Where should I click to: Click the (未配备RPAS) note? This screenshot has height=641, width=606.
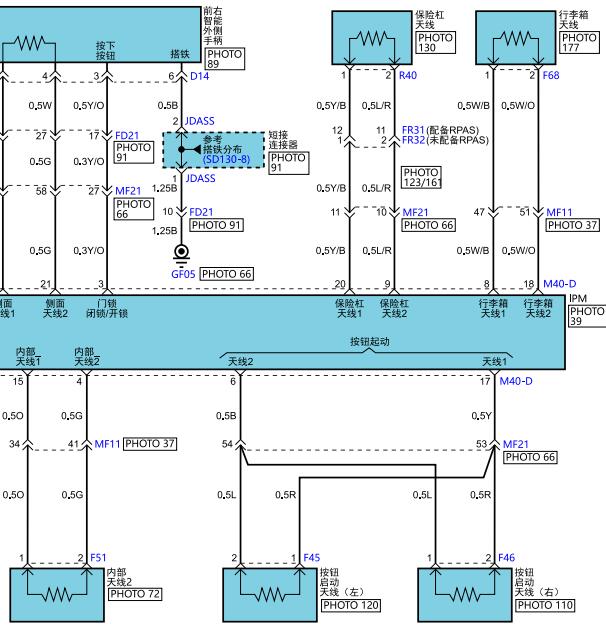click(458, 140)
